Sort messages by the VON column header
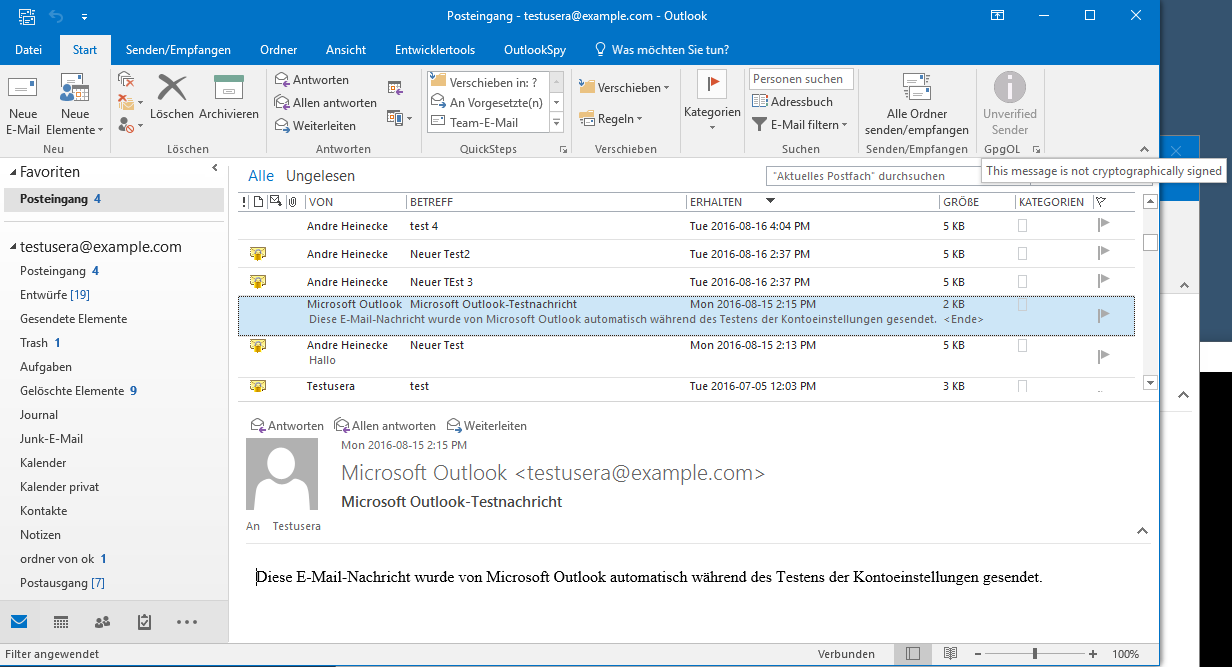 355,202
